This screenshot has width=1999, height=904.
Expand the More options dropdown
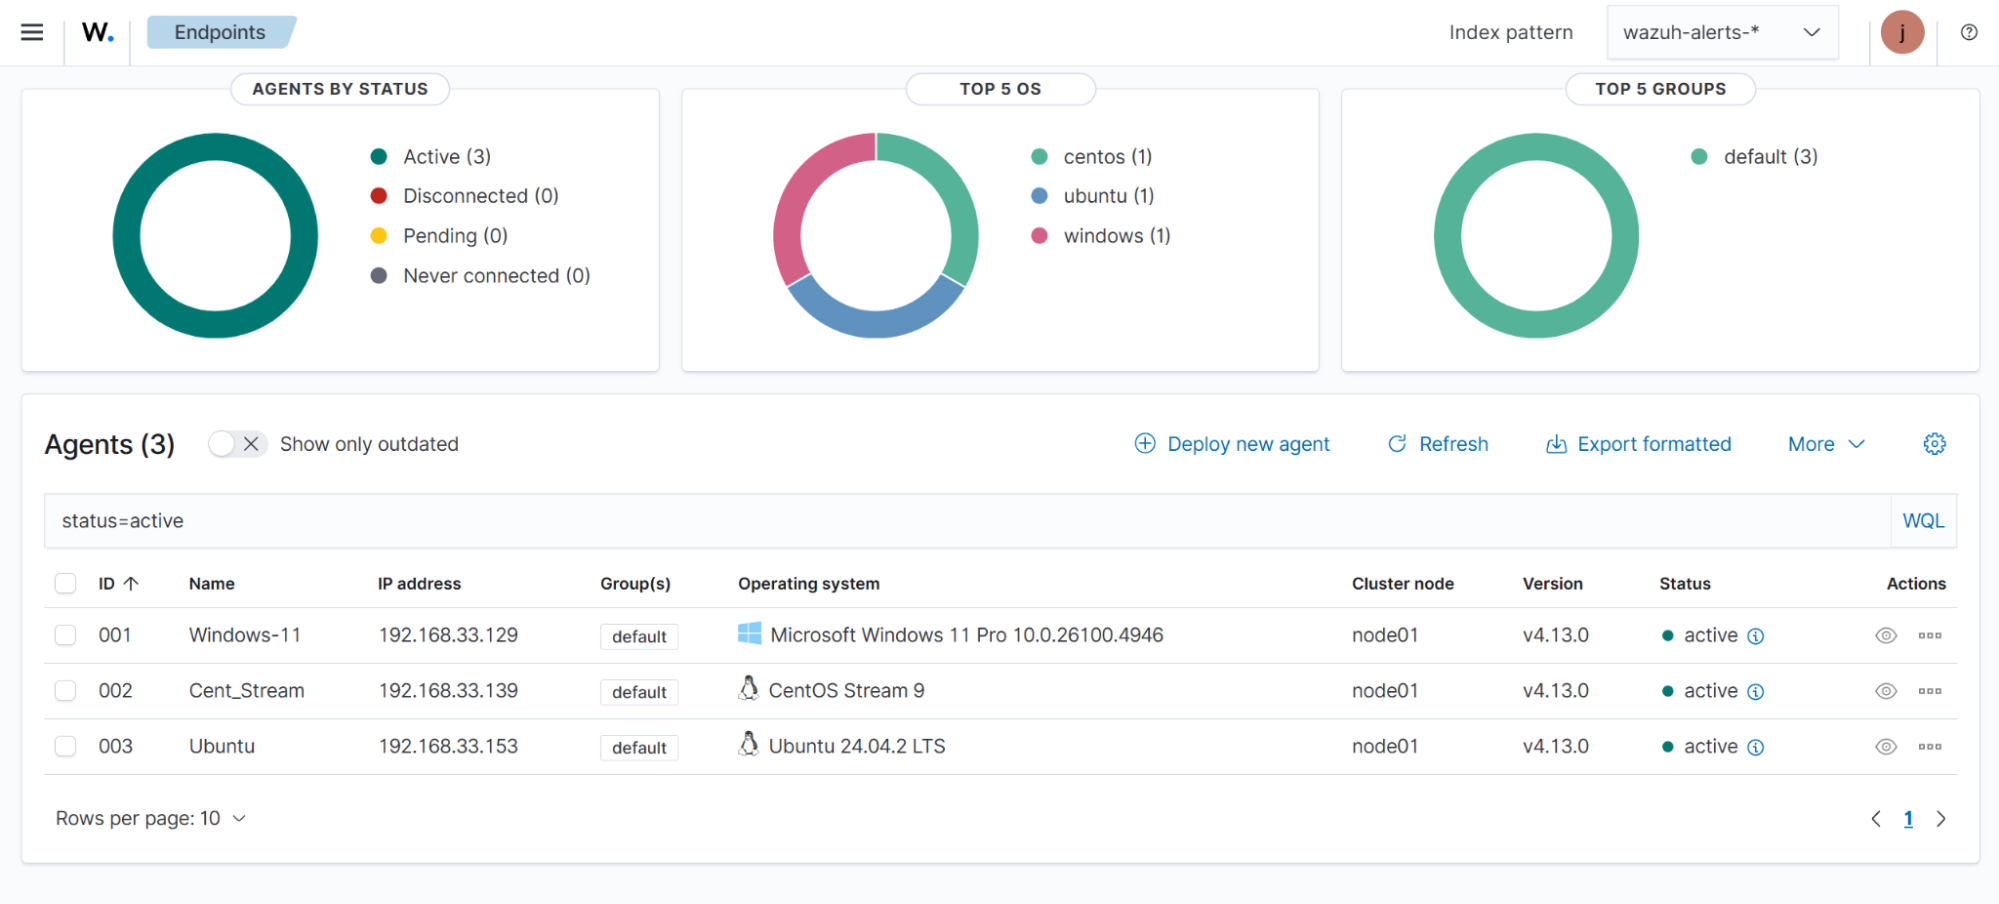[1823, 443]
